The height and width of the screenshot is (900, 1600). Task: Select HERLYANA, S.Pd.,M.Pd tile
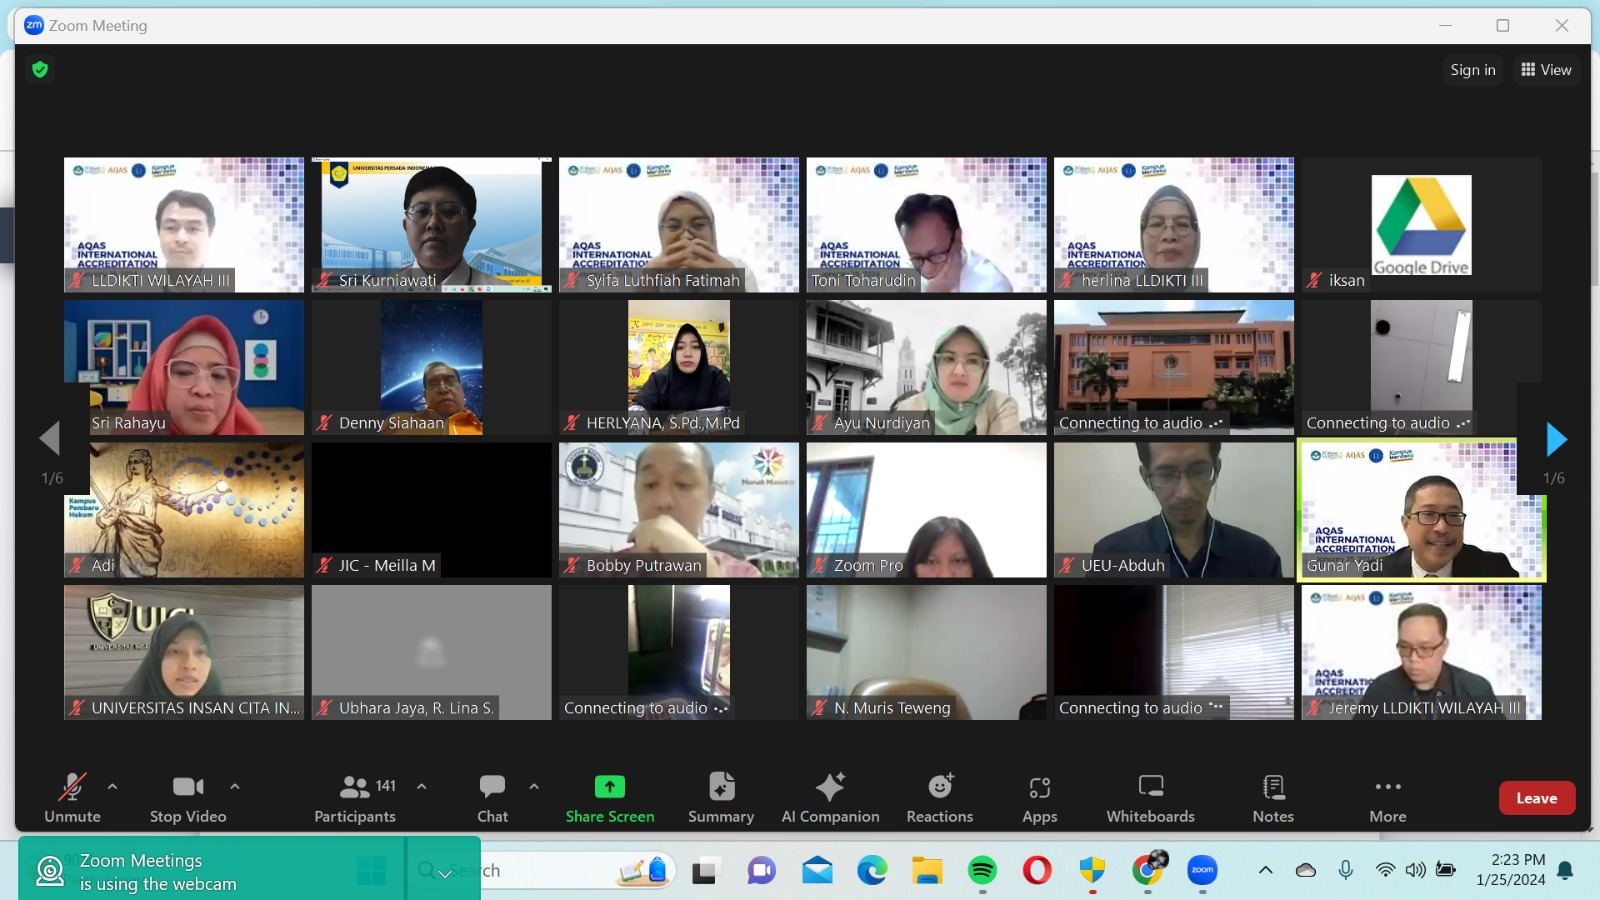679,367
